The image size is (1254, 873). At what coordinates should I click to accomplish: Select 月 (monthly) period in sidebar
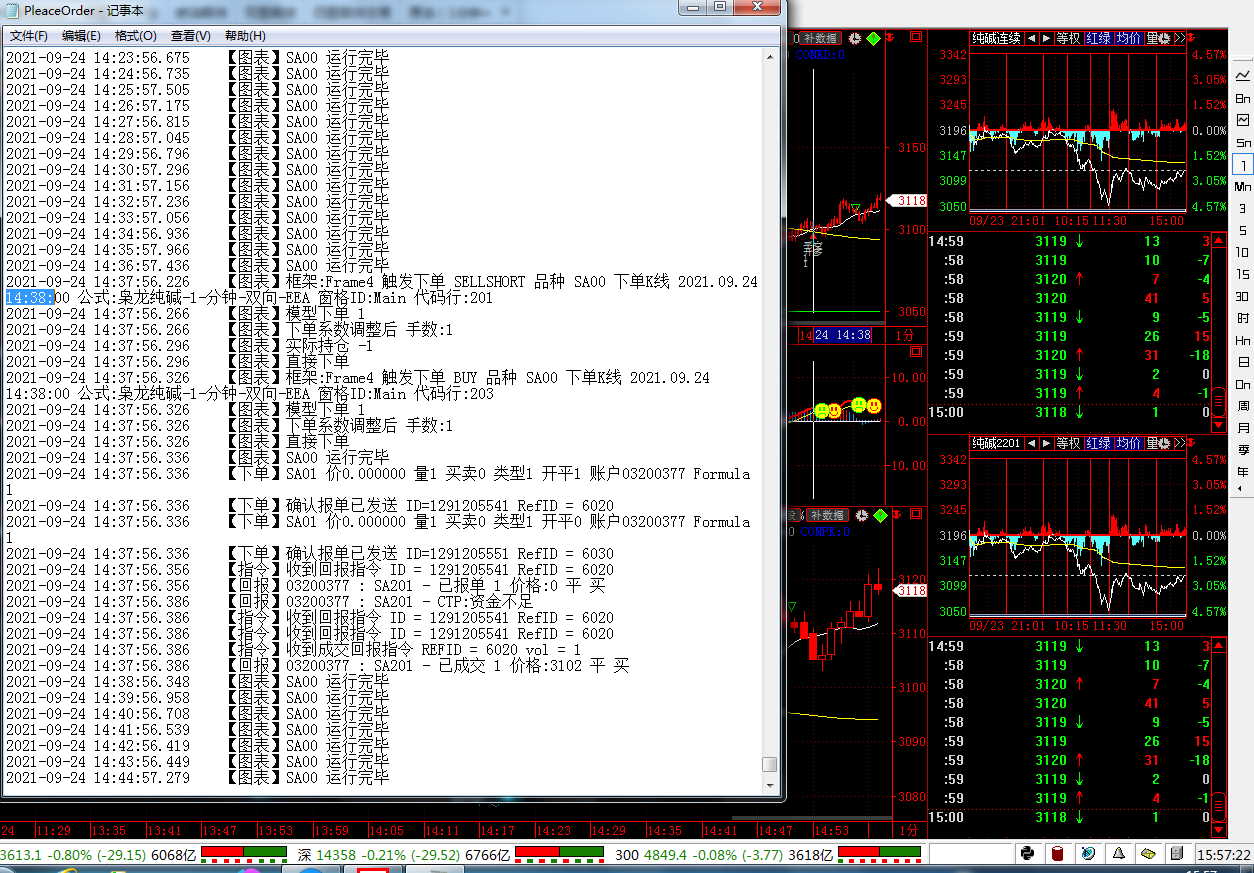tap(1243, 427)
